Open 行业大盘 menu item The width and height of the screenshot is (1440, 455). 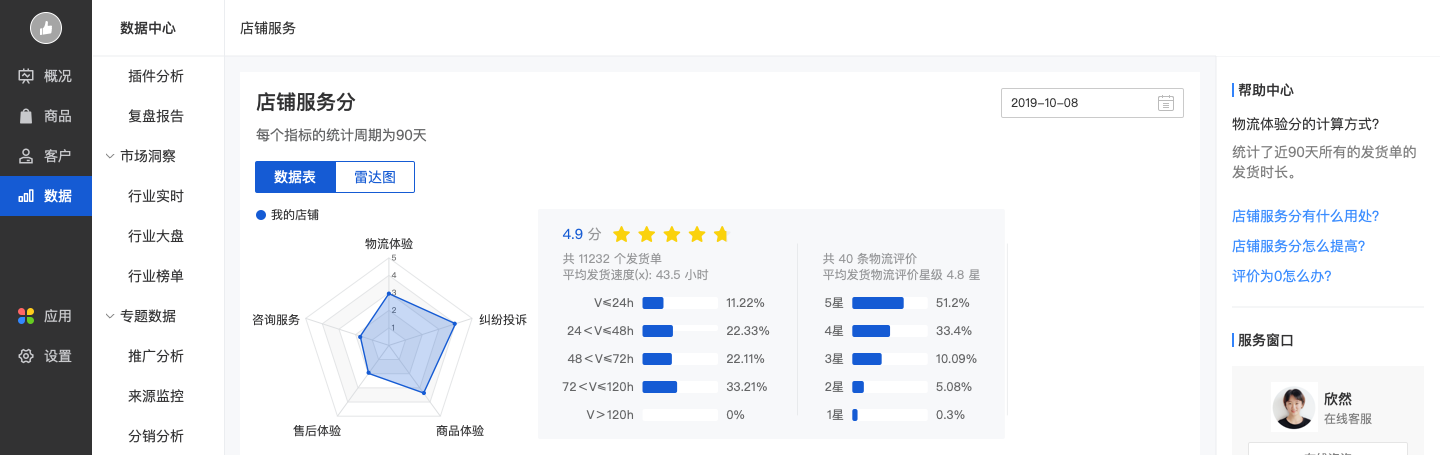[x=156, y=236]
